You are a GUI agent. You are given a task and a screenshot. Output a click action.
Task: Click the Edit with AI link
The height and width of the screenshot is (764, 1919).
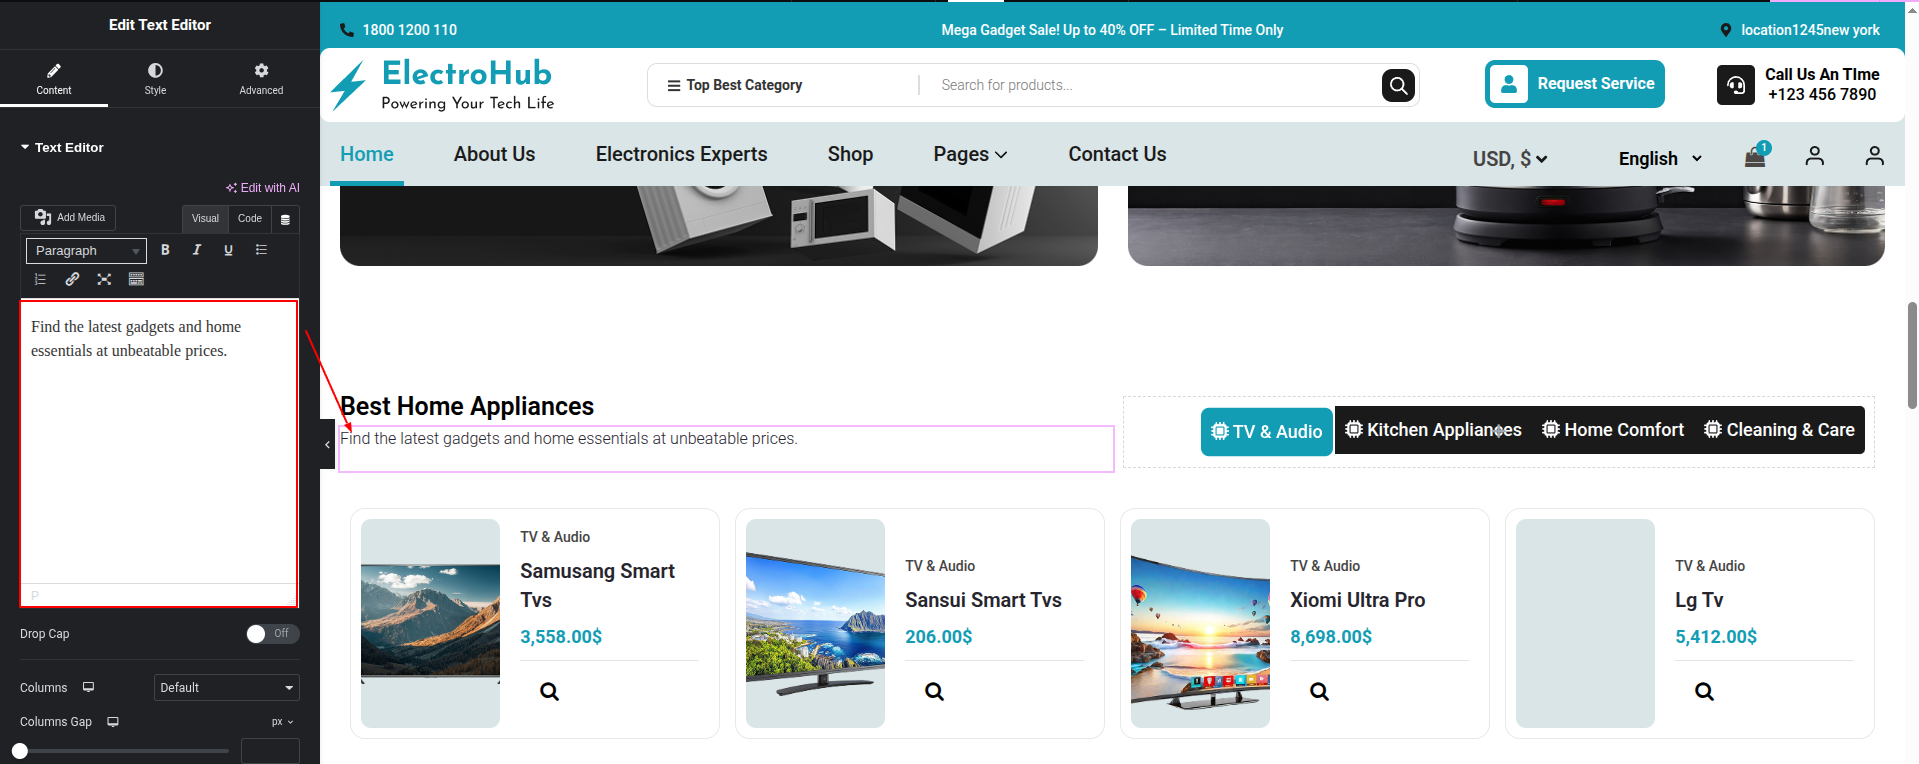pos(263,188)
